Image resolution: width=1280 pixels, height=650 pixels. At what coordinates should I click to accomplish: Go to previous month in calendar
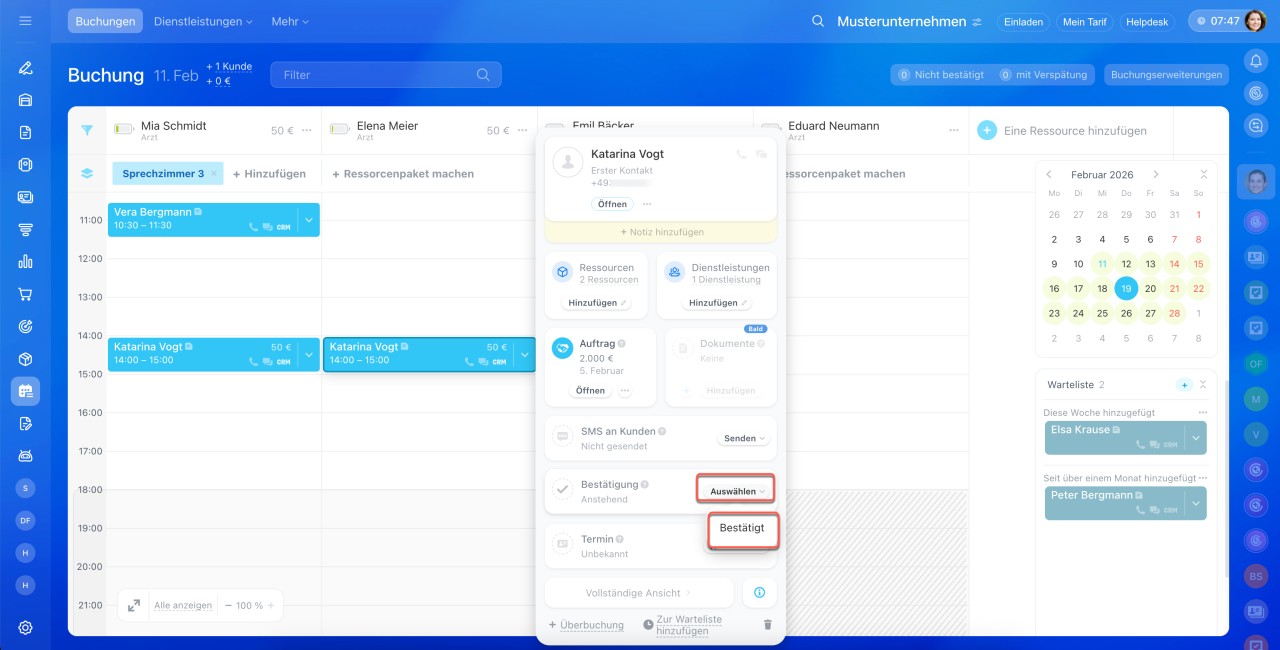tap(1049, 174)
